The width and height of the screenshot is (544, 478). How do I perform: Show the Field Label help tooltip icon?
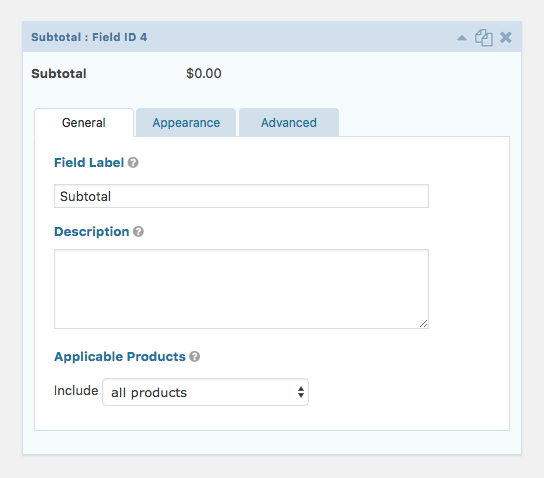133,162
